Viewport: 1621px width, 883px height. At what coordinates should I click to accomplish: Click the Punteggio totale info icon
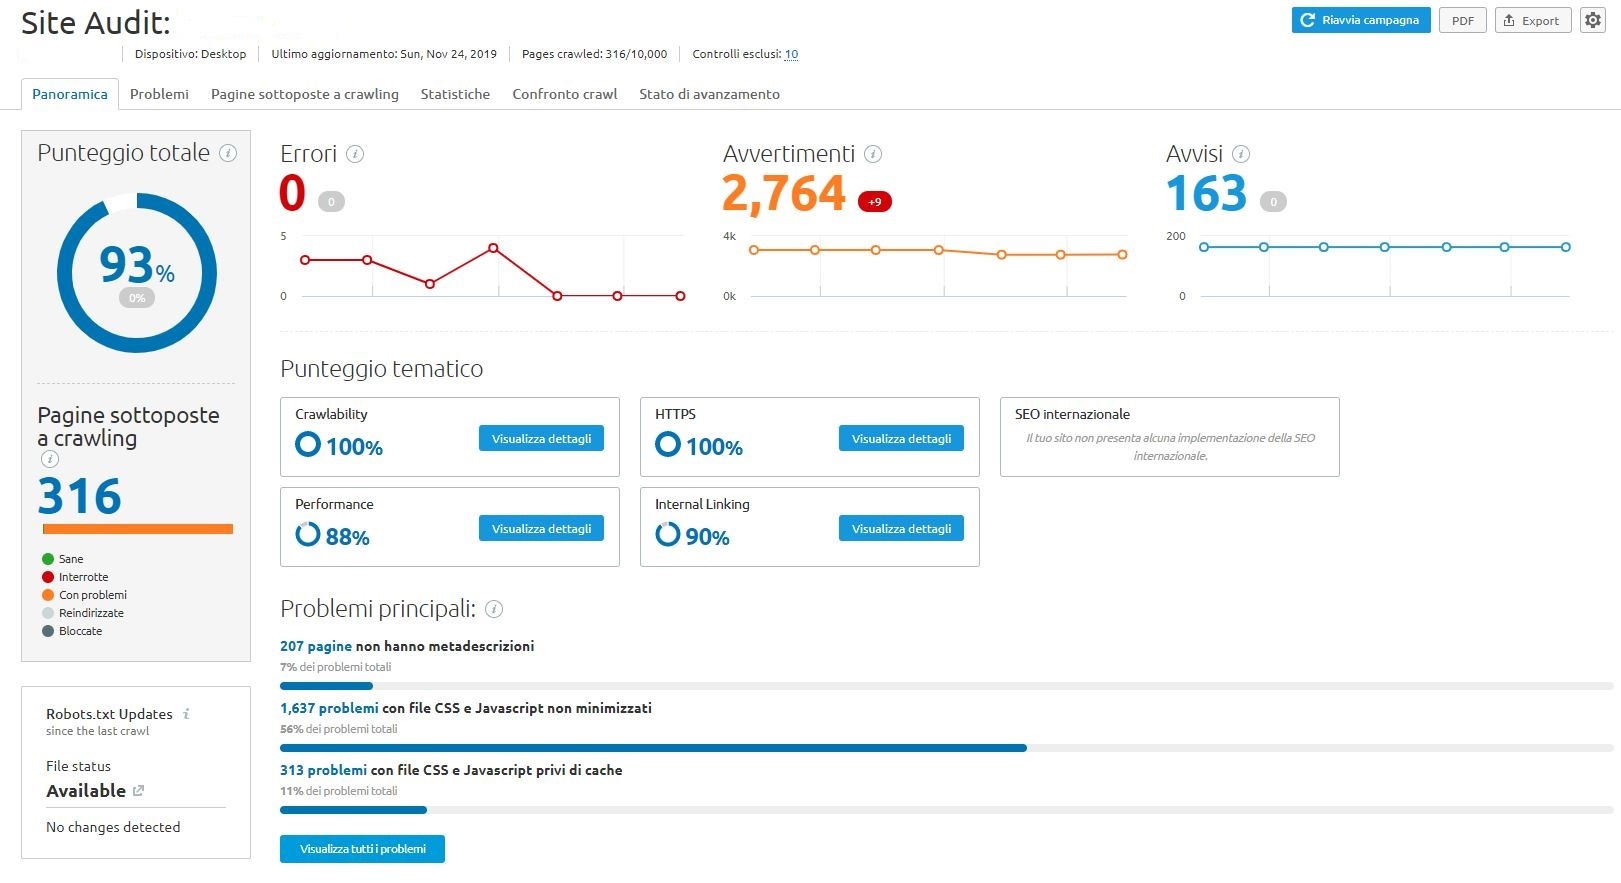coord(228,153)
